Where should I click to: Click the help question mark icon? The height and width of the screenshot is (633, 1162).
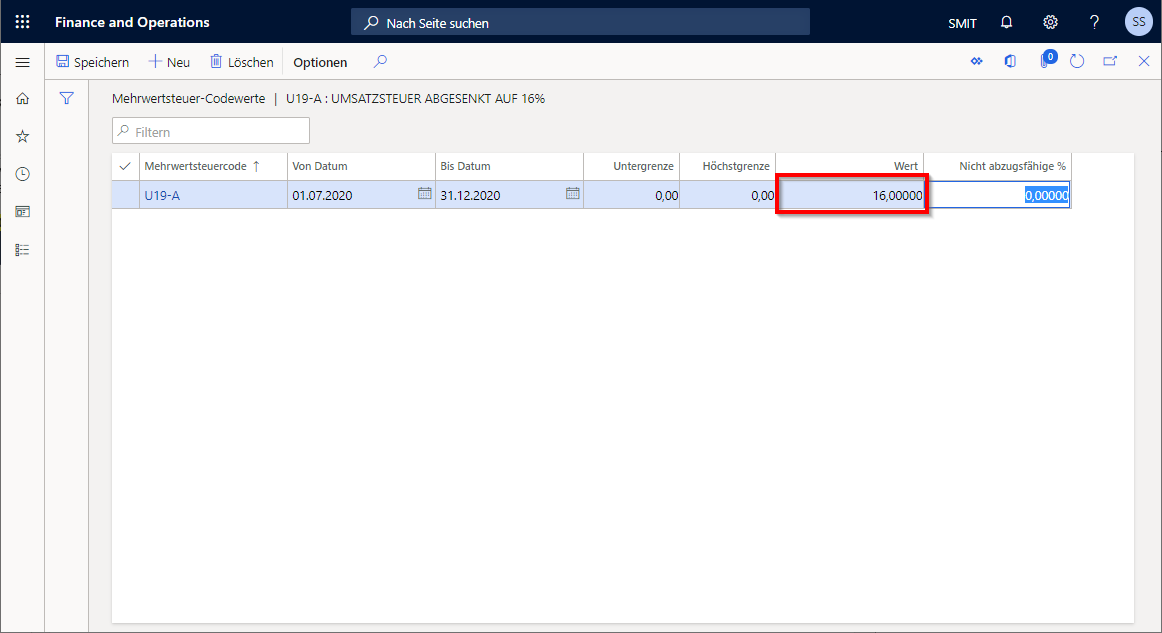pos(1094,22)
